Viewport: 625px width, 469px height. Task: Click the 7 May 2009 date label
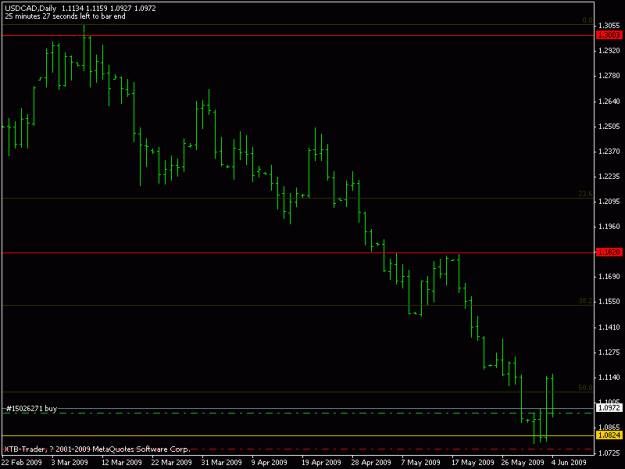tap(421, 462)
